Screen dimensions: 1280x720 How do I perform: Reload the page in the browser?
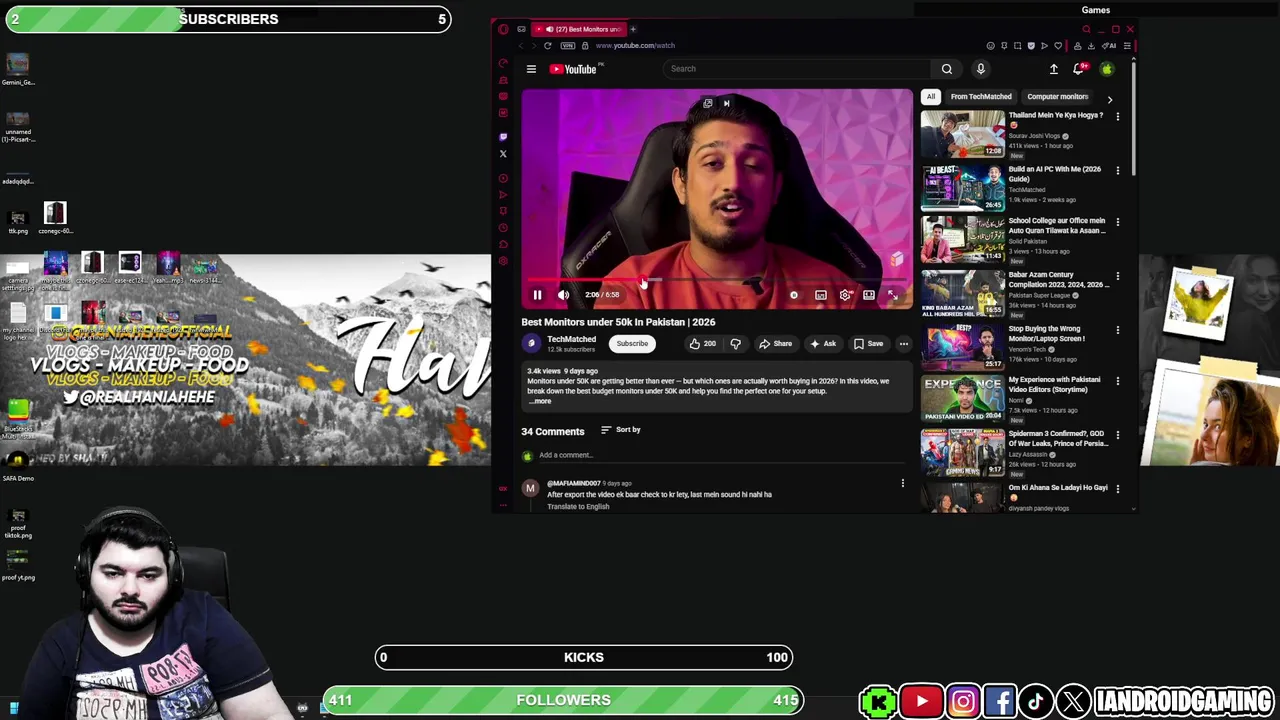click(x=547, y=46)
